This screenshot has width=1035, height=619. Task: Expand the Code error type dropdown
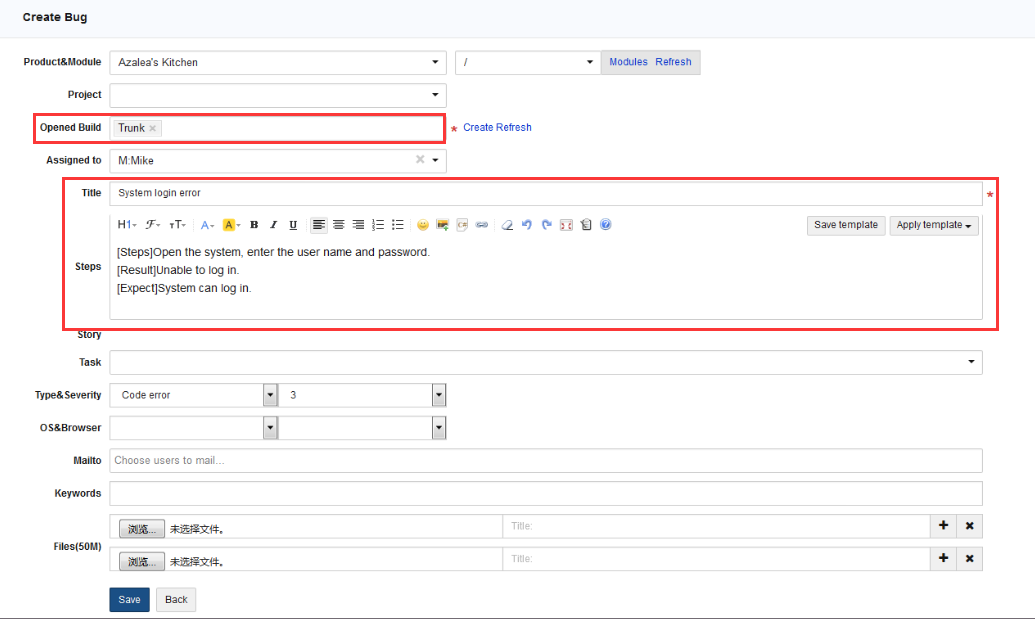[x=269, y=395]
